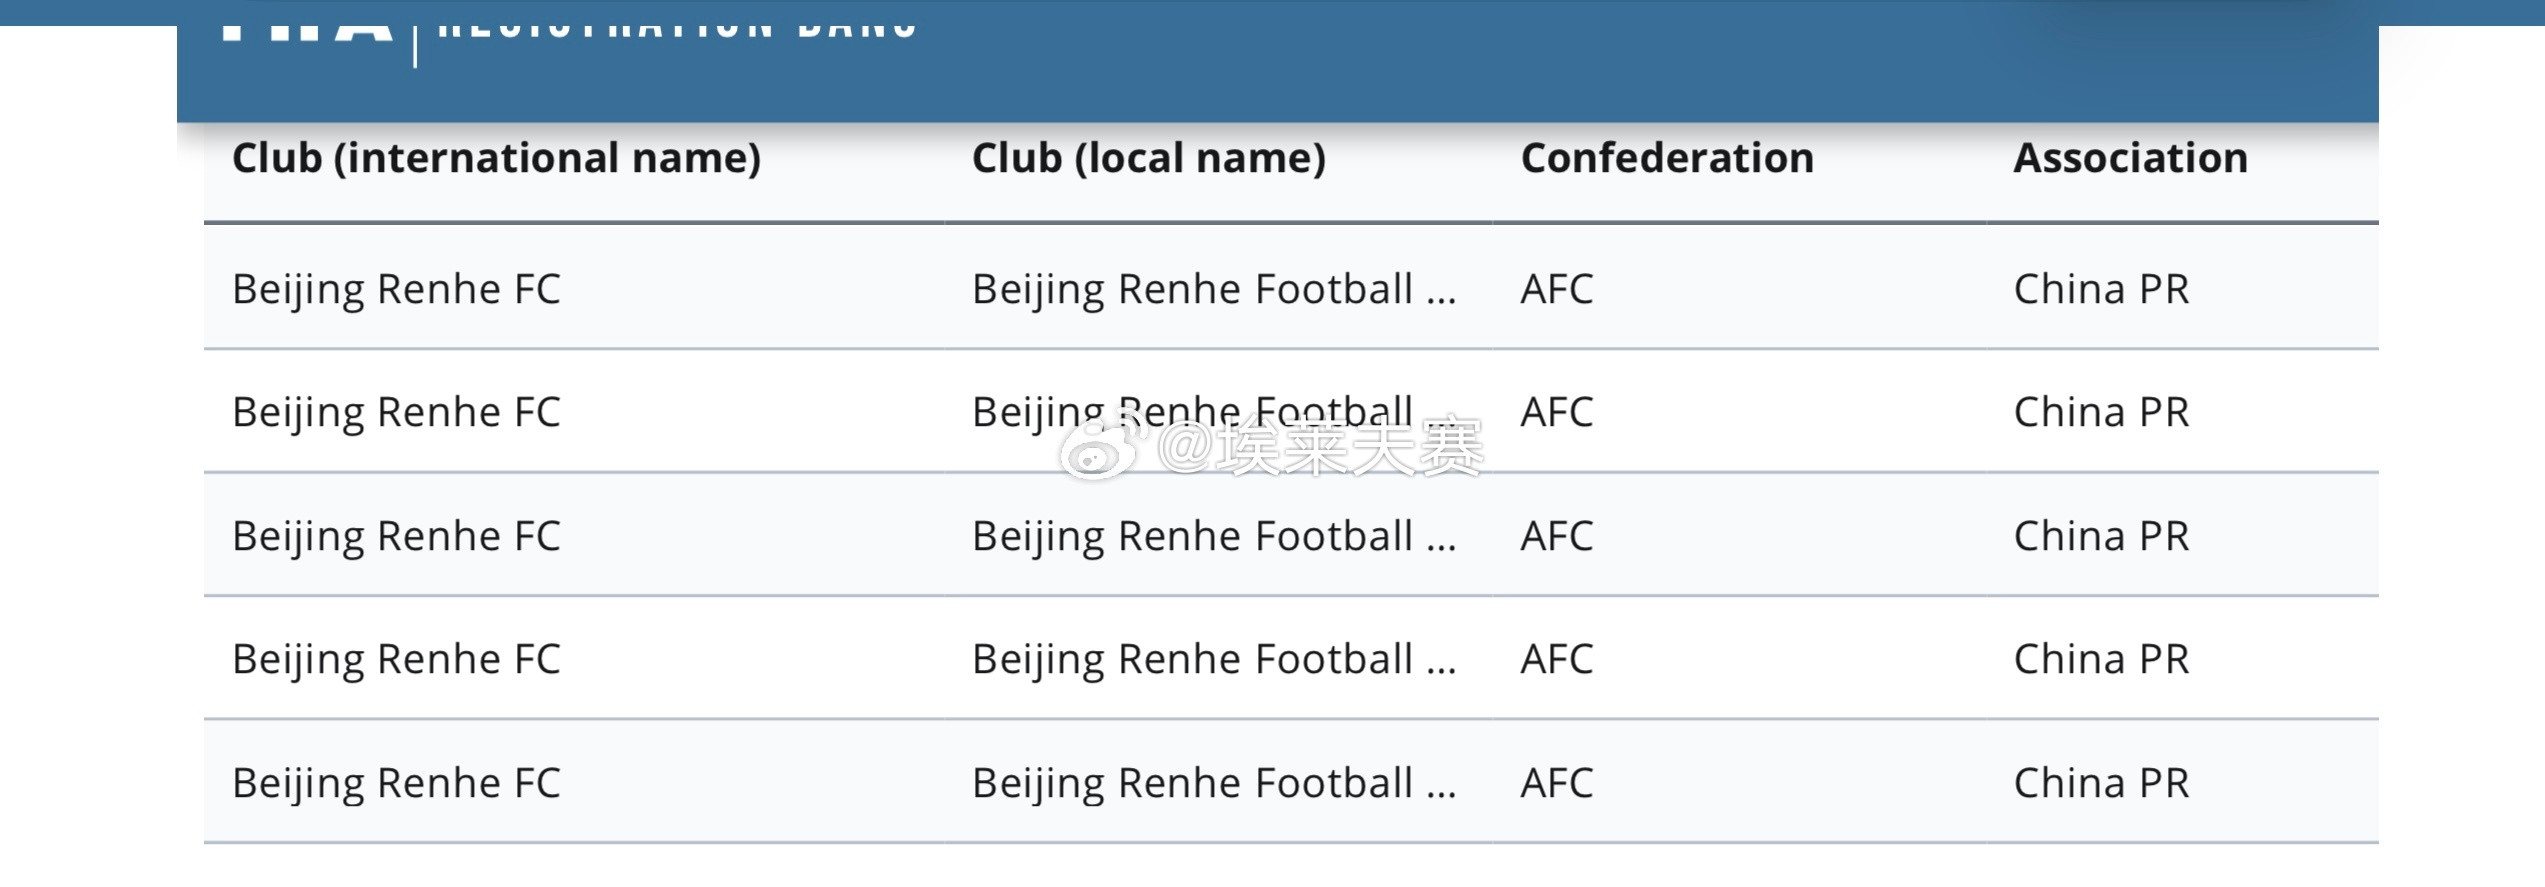Viewport: 2545px width, 887px height.
Task: Click China PR in the second row
Action: pyautogui.click(x=2101, y=412)
